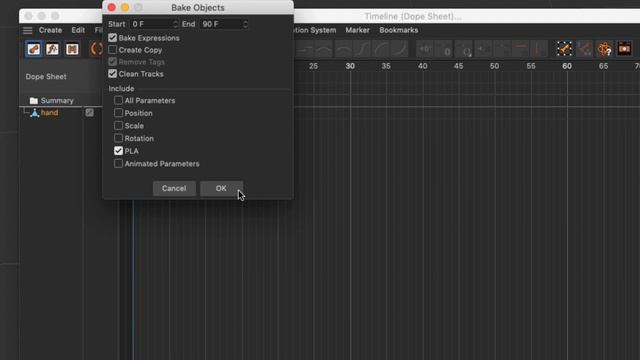Click the film-strip icon at toolbar end
Image resolution: width=640 pixels, height=360 pixels.
pyautogui.click(x=624, y=49)
